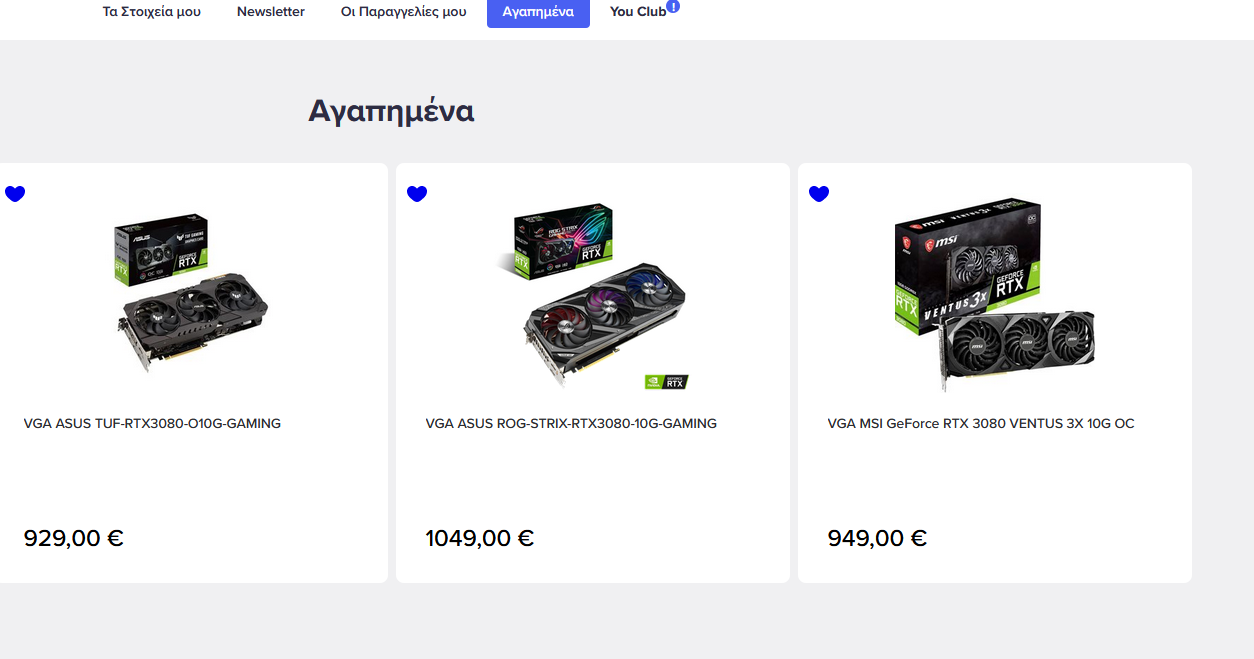Toggle favorite heart on ASUS ROG-STRIX card
Screen dimensions: 1254x659
click(x=417, y=193)
